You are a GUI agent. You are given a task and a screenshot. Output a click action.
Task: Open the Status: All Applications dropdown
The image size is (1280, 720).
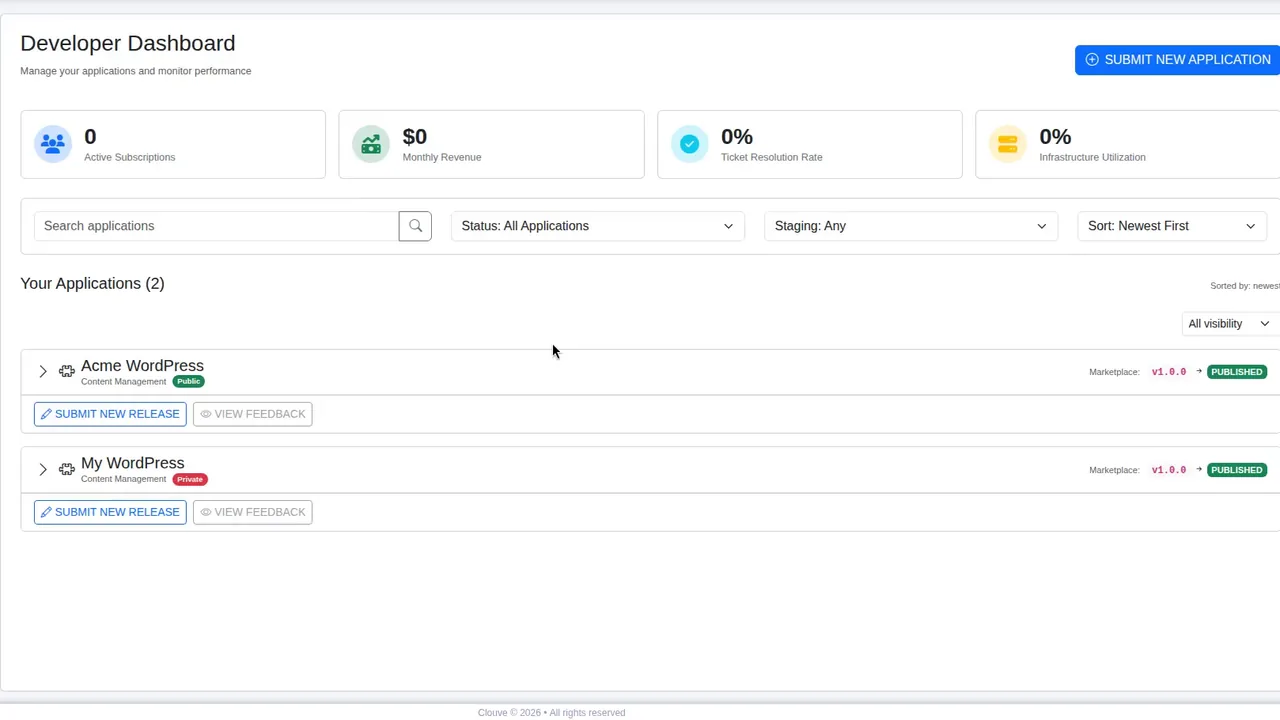(597, 226)
